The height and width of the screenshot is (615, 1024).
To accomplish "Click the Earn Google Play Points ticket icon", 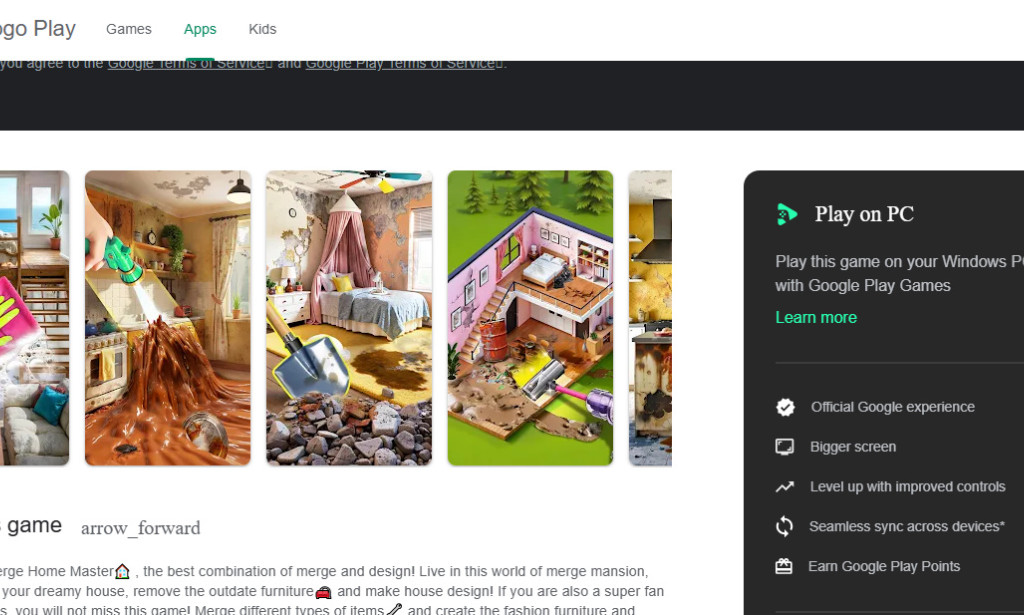I will [784, 565].
